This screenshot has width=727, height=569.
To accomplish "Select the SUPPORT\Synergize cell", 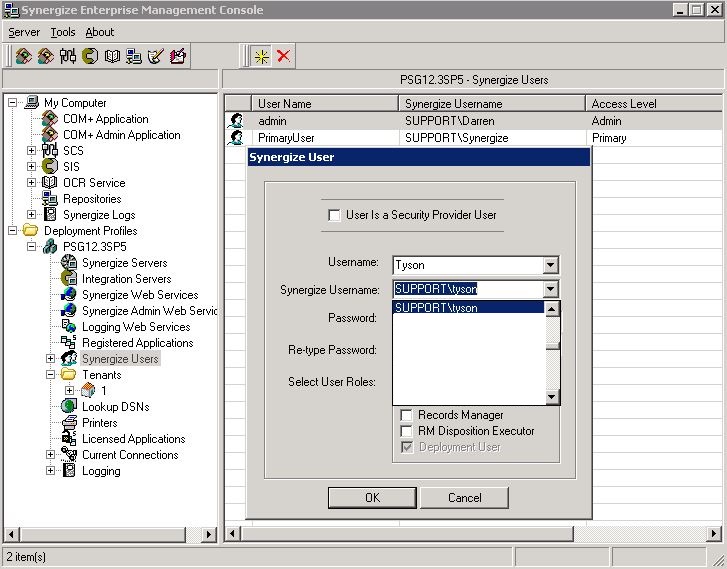I will tap(492, 138).
